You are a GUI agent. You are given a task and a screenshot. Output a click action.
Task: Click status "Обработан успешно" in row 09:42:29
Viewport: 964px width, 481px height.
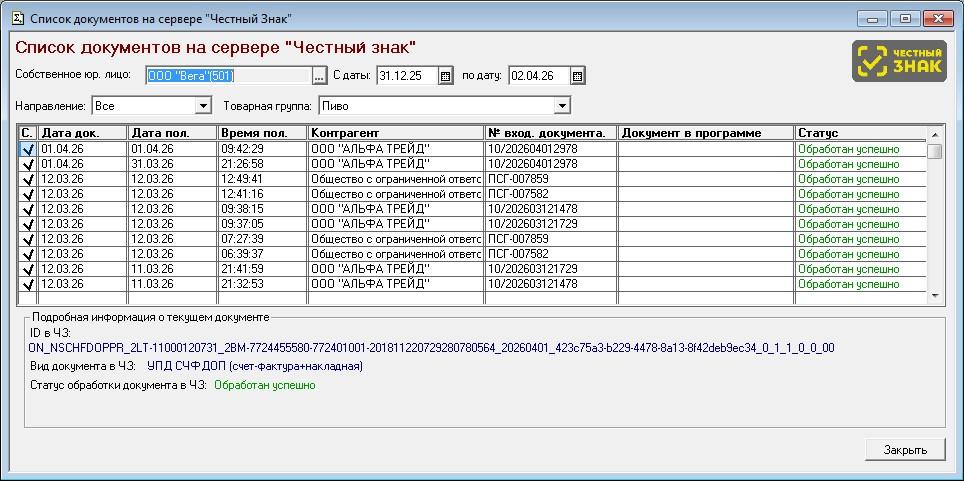pyautogui.click(x=861, y=149)
